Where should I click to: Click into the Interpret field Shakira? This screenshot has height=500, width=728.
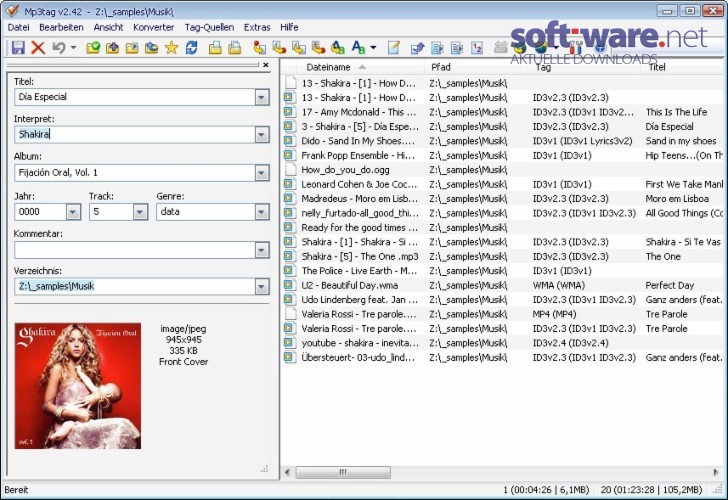[135, 135]
